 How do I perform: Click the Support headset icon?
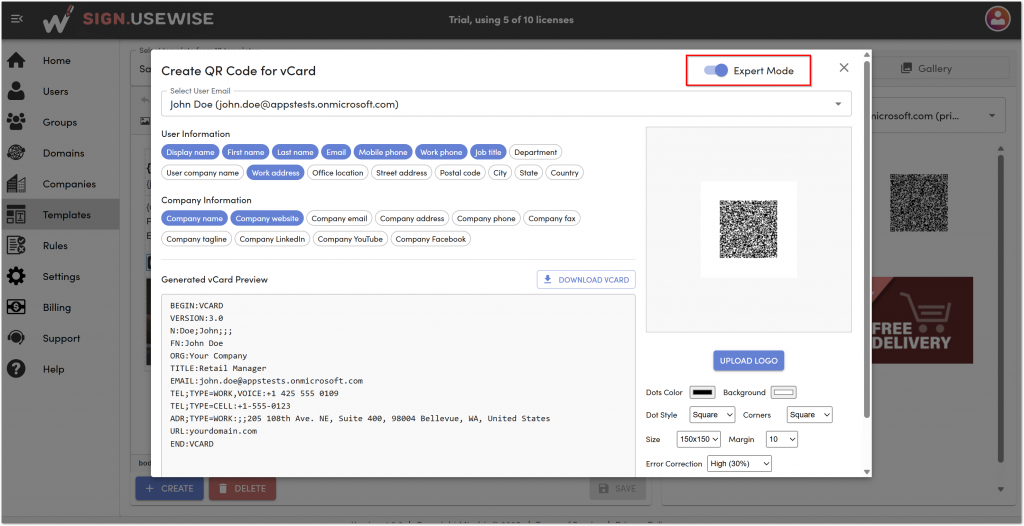(16, 338)
